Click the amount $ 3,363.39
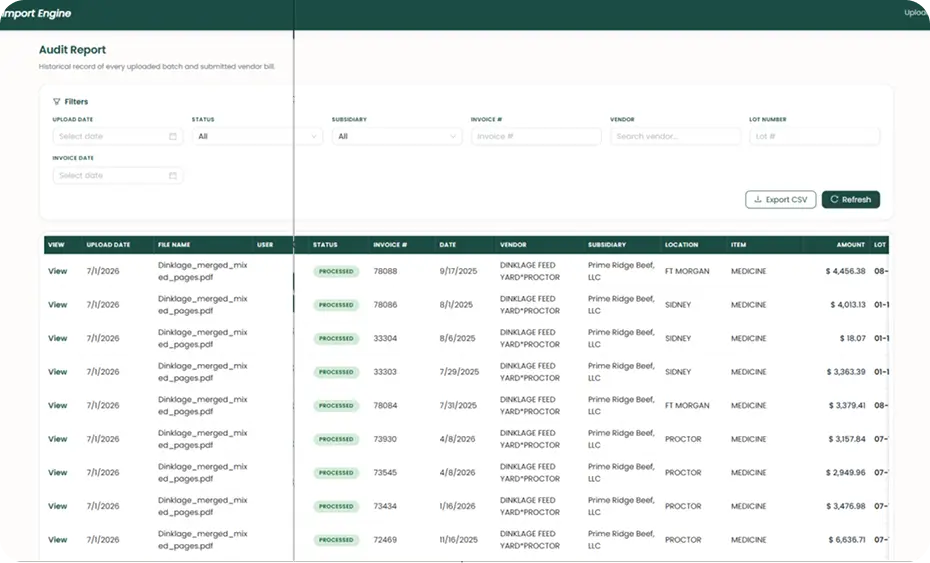The width and height of the screenshot is (930, 563). 846,372
